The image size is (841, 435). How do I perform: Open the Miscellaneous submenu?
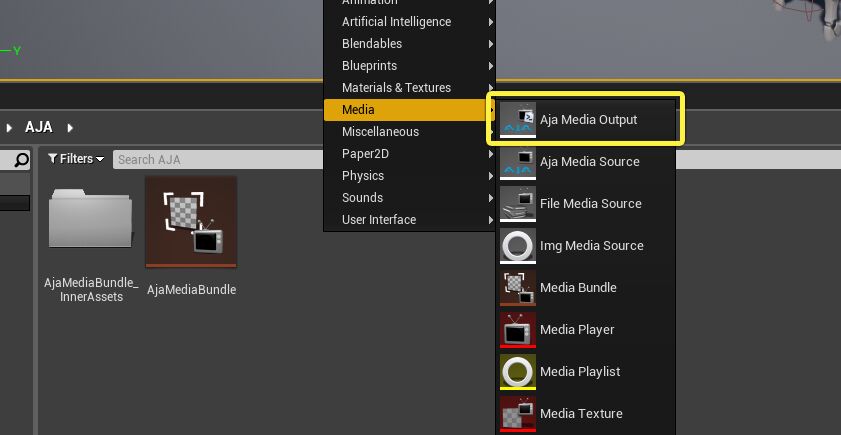[x=410, y=132]
